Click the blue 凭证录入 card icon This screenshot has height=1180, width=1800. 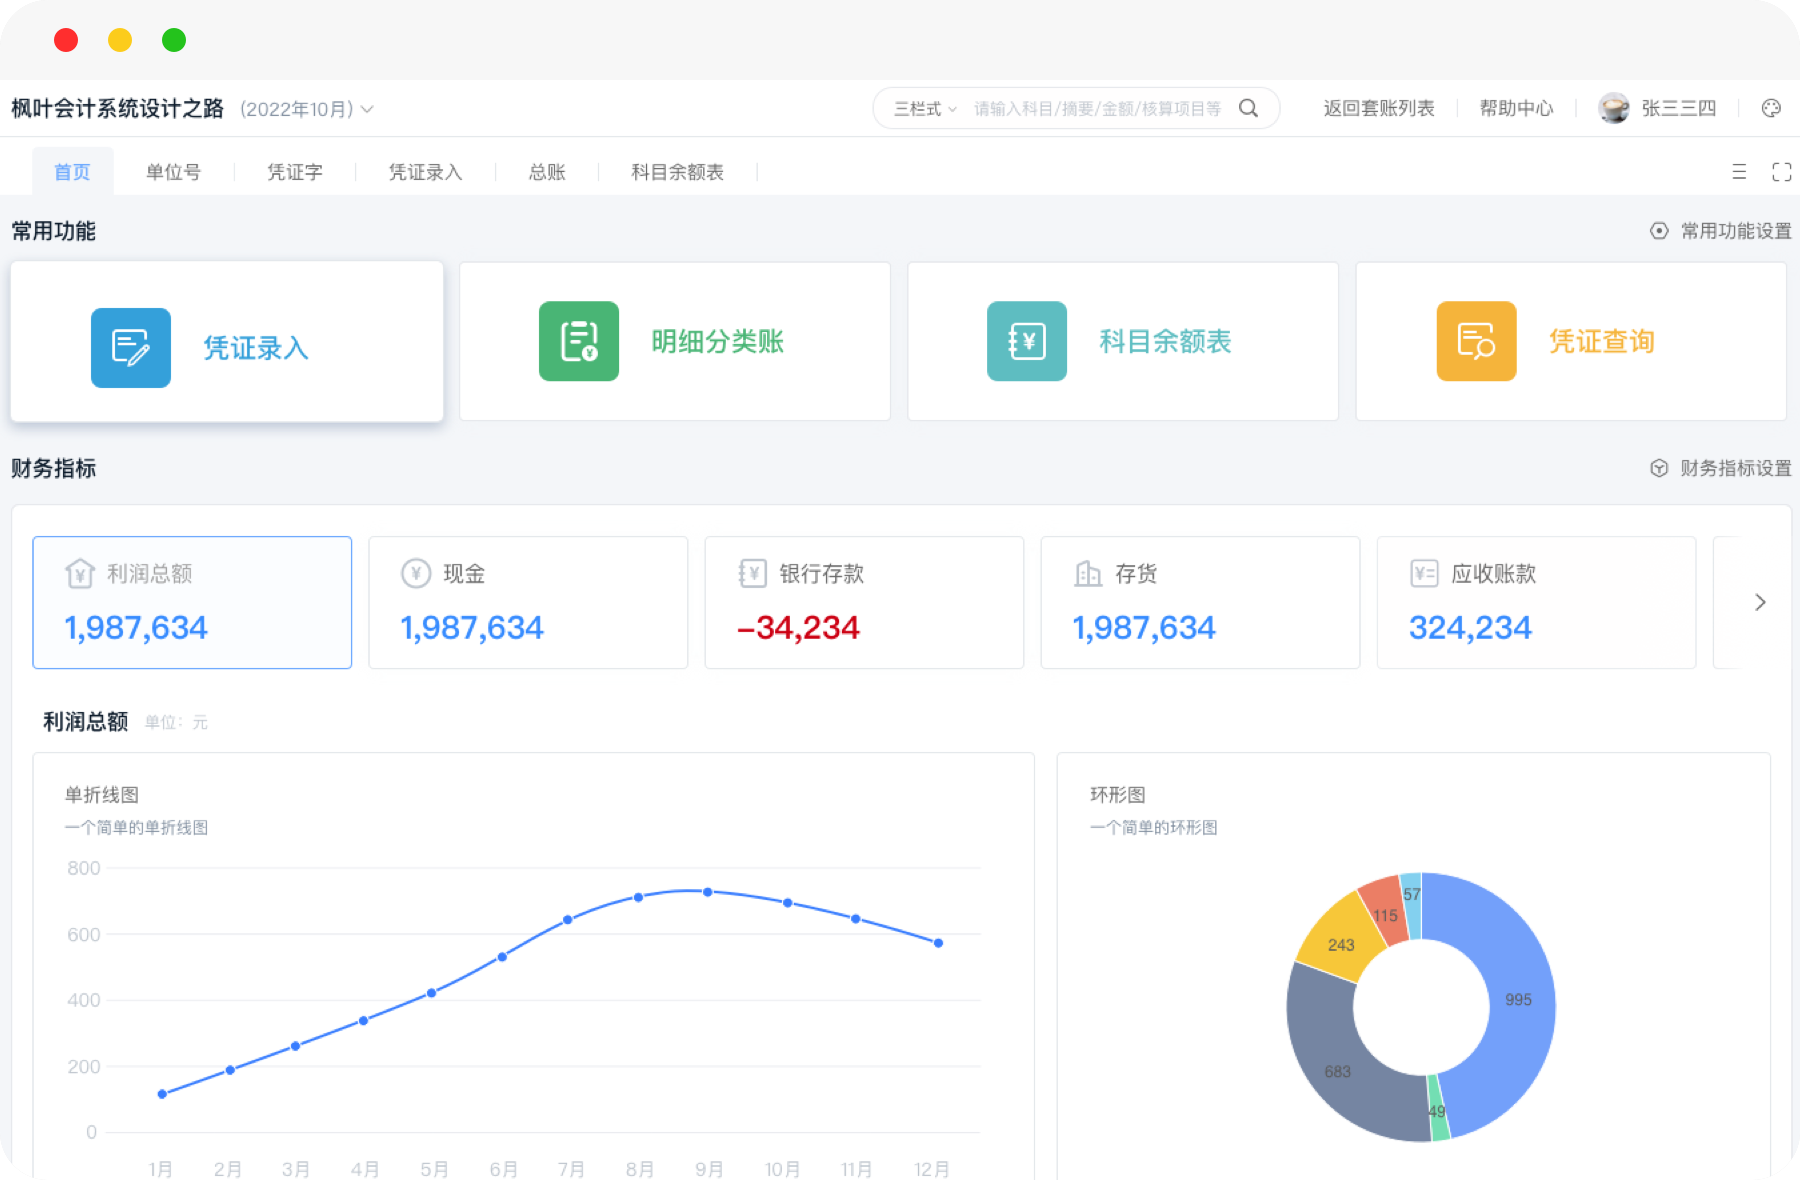131,347
